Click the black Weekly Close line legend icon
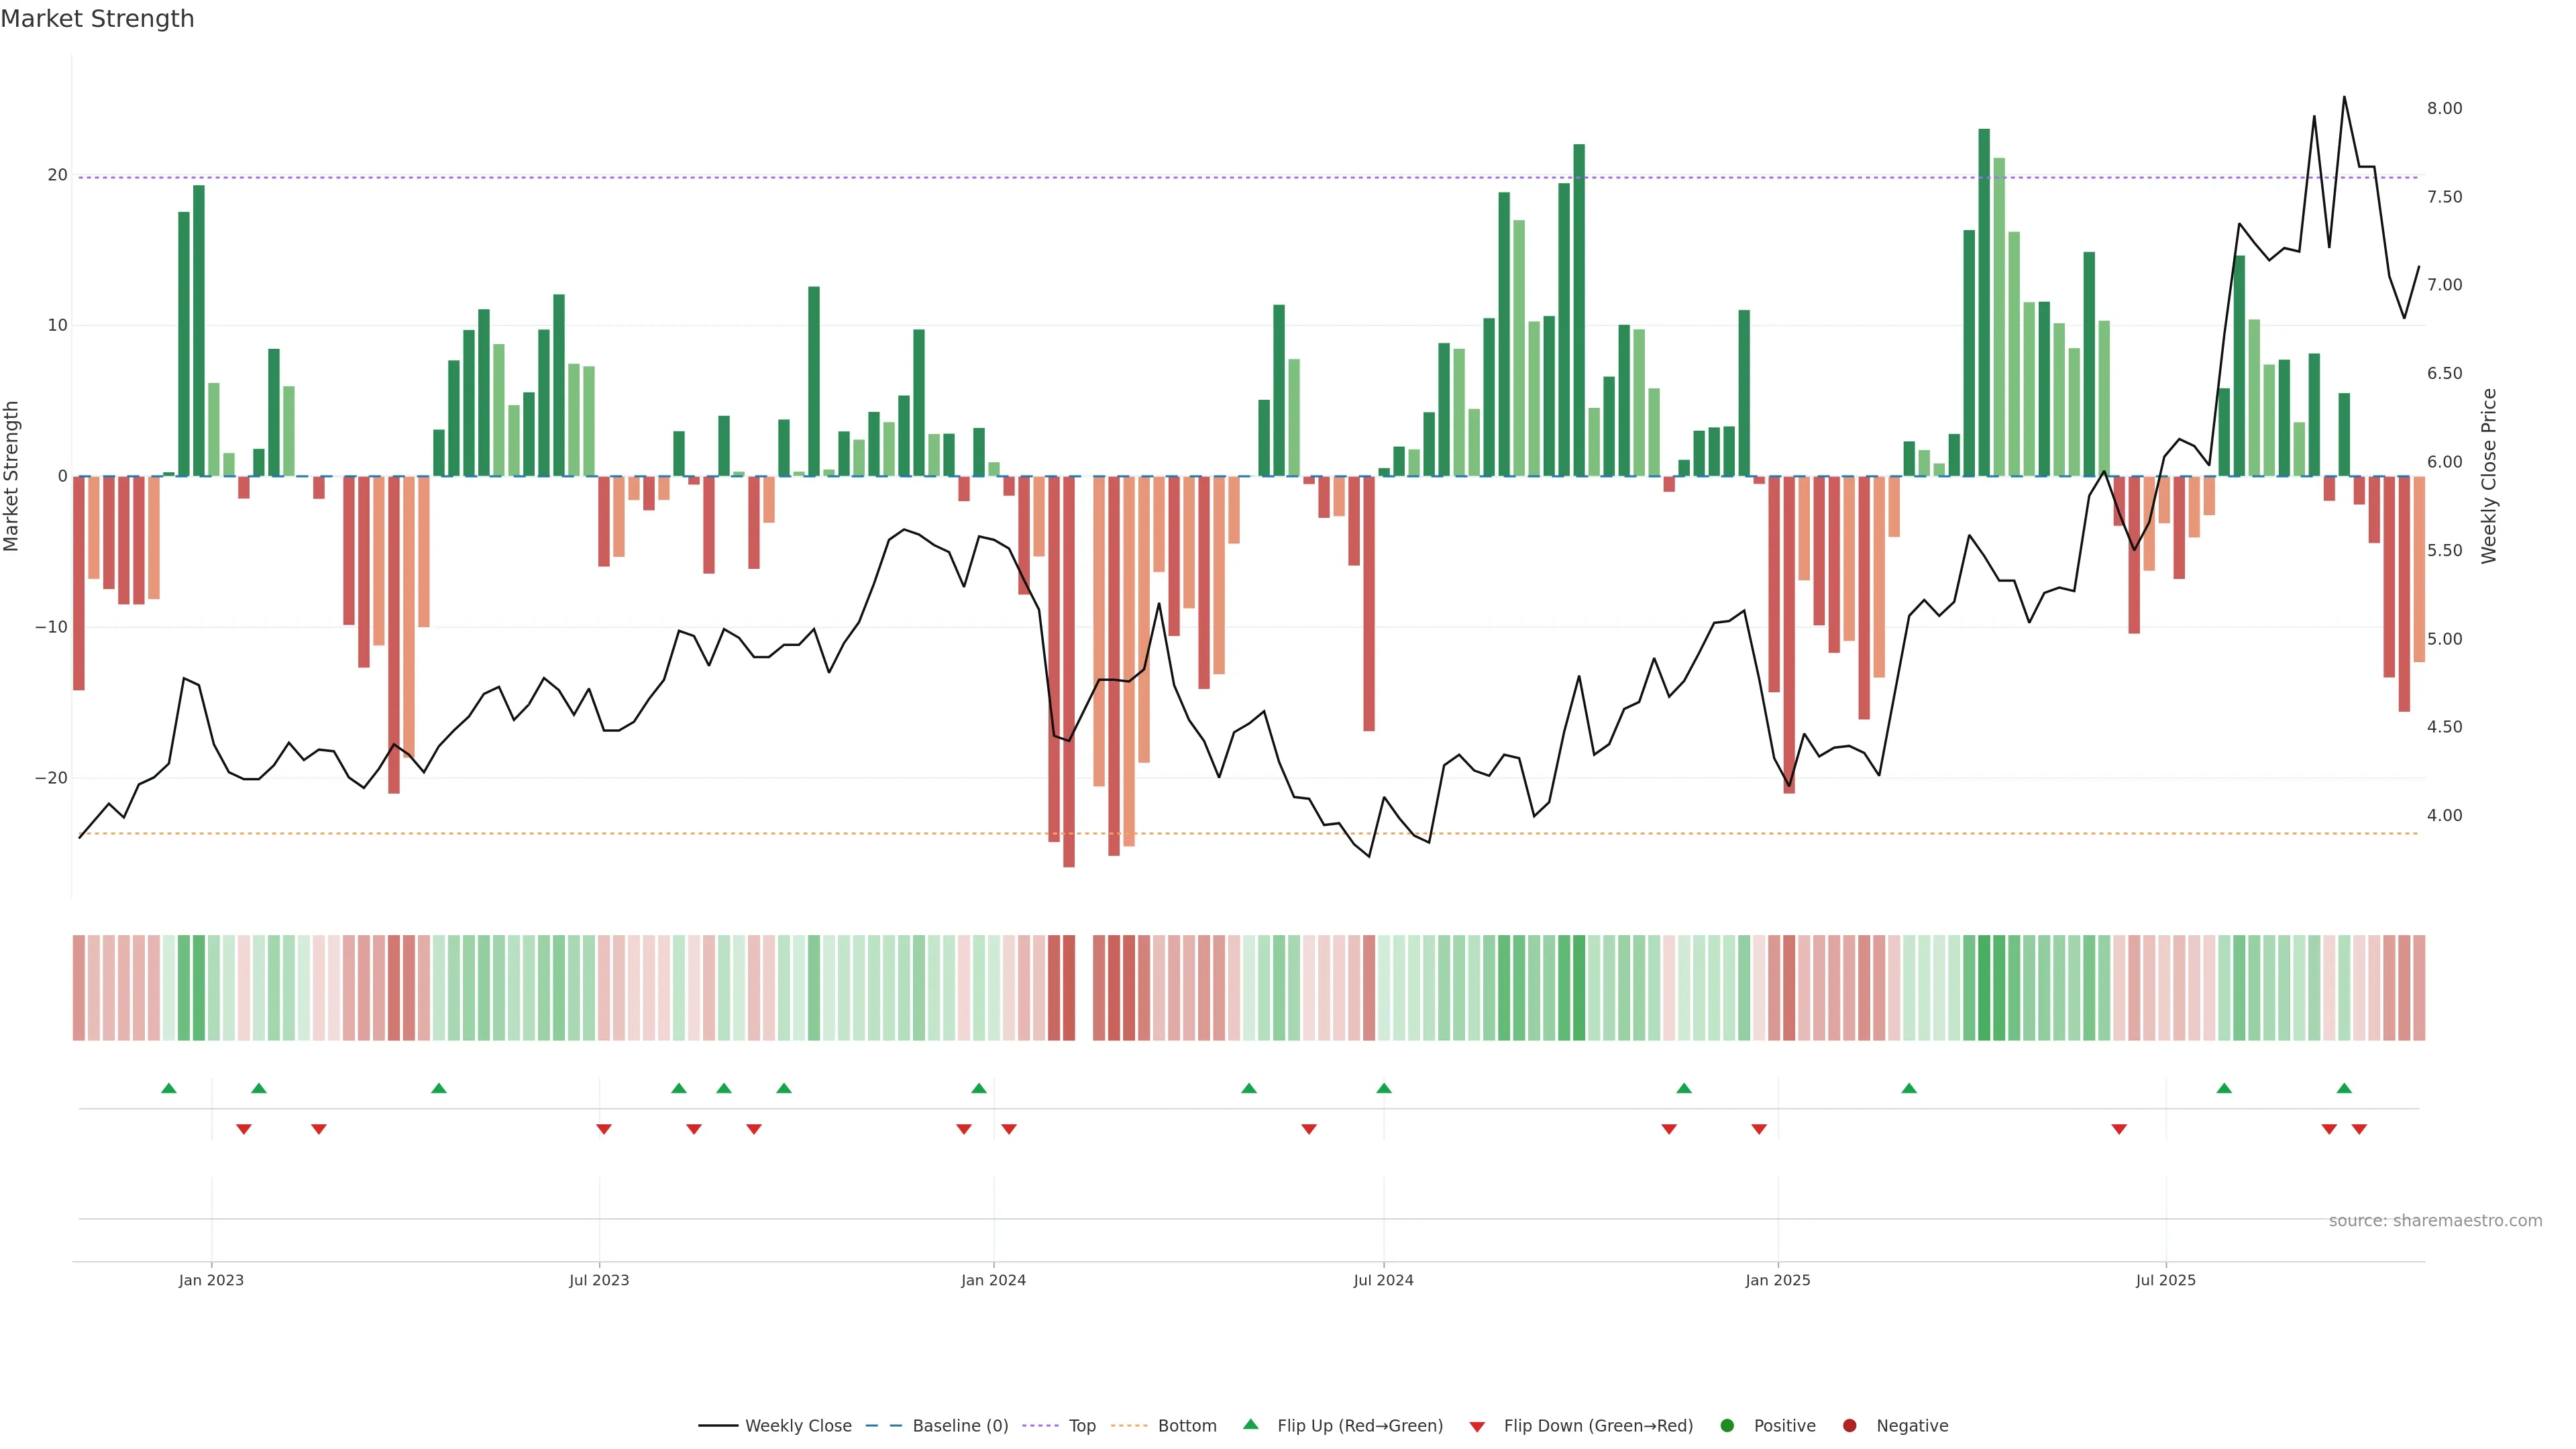The height and width of the screenshot is (1449, 2576). (x=718, y=1425)
